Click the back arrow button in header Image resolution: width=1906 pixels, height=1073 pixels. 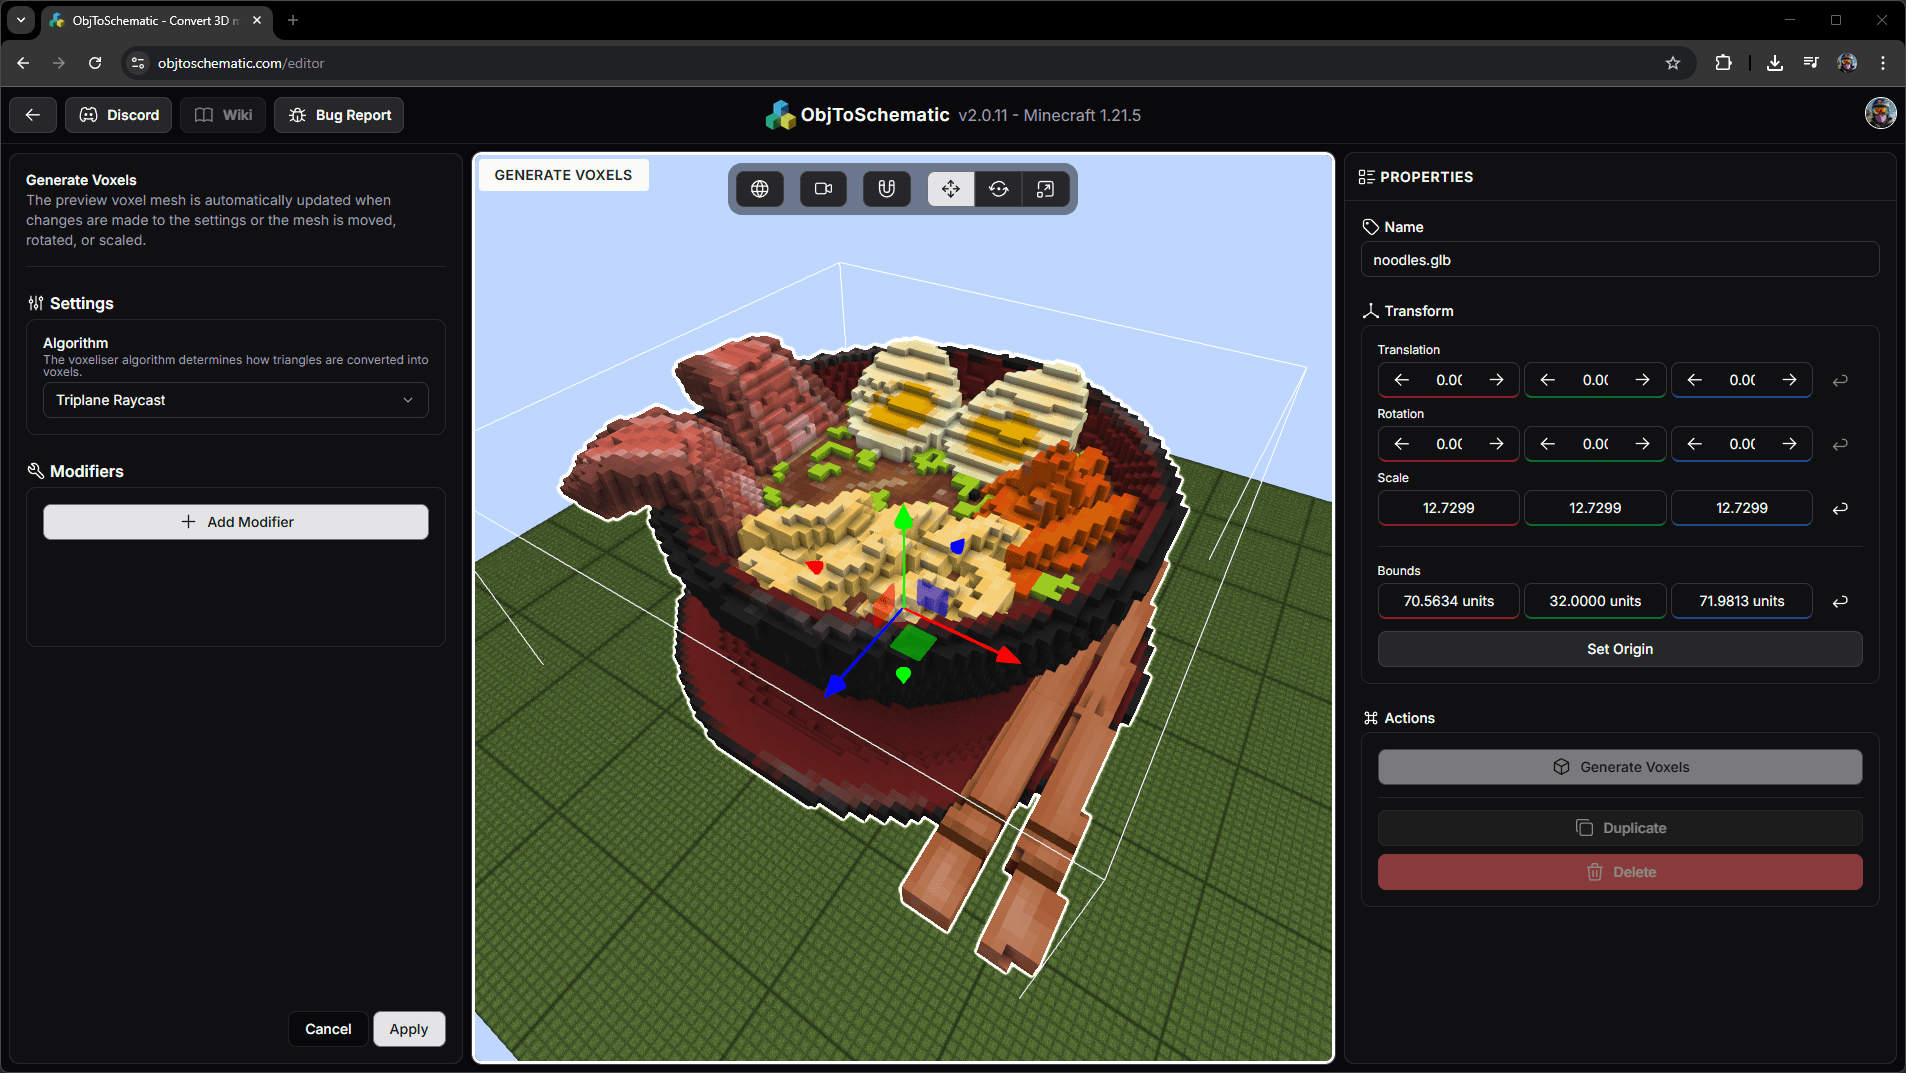tap(33, 115)
